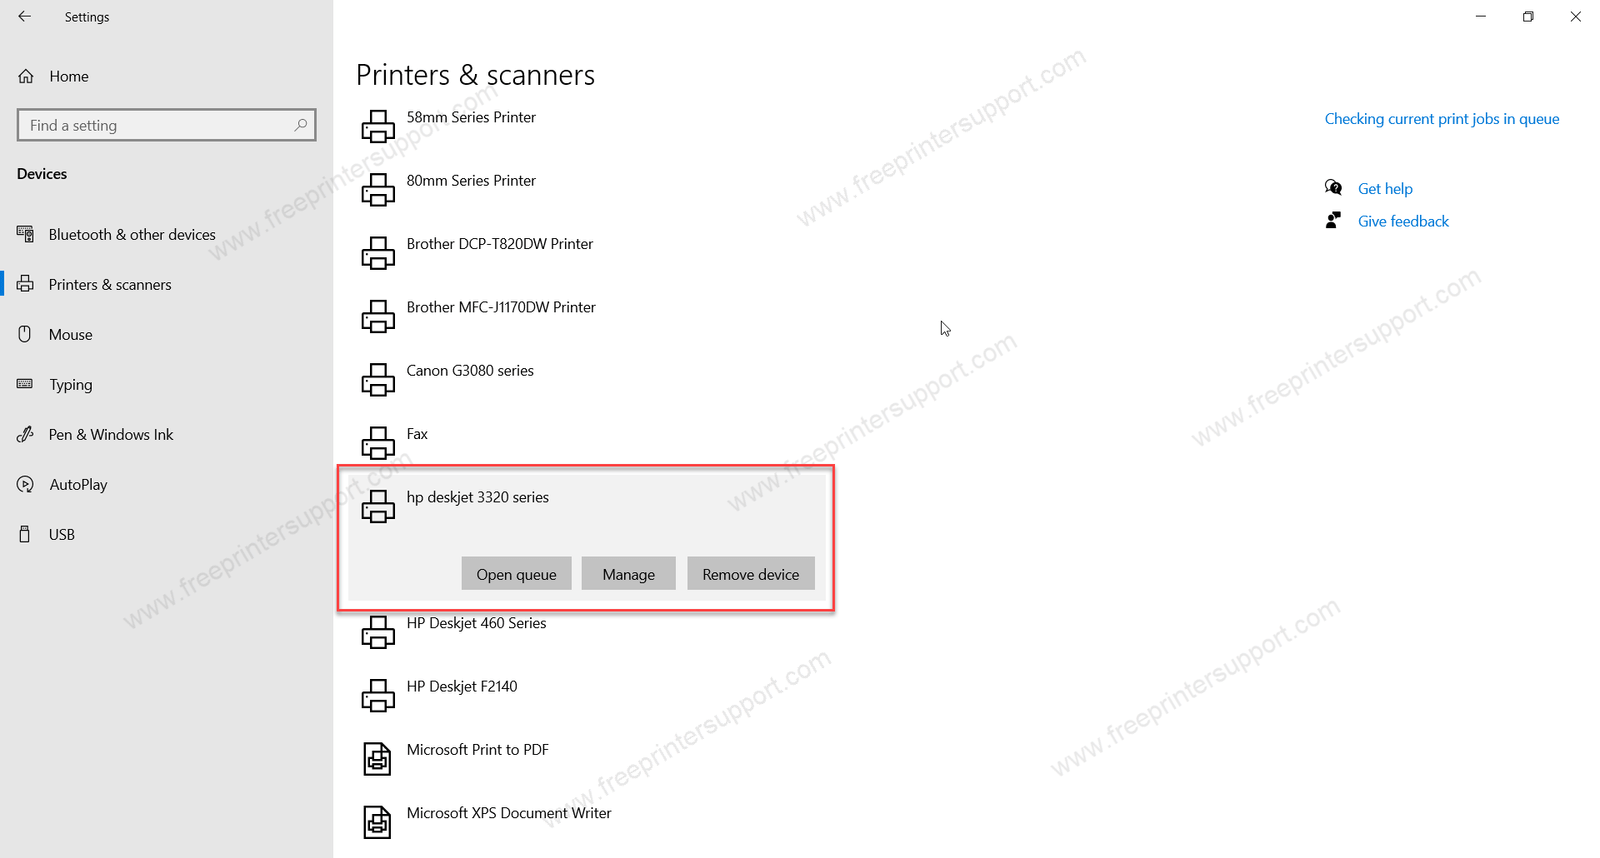Select 58mm Series Printer text
The width and height of the screenshot is (1600, 858).
[x=471, y=117]
